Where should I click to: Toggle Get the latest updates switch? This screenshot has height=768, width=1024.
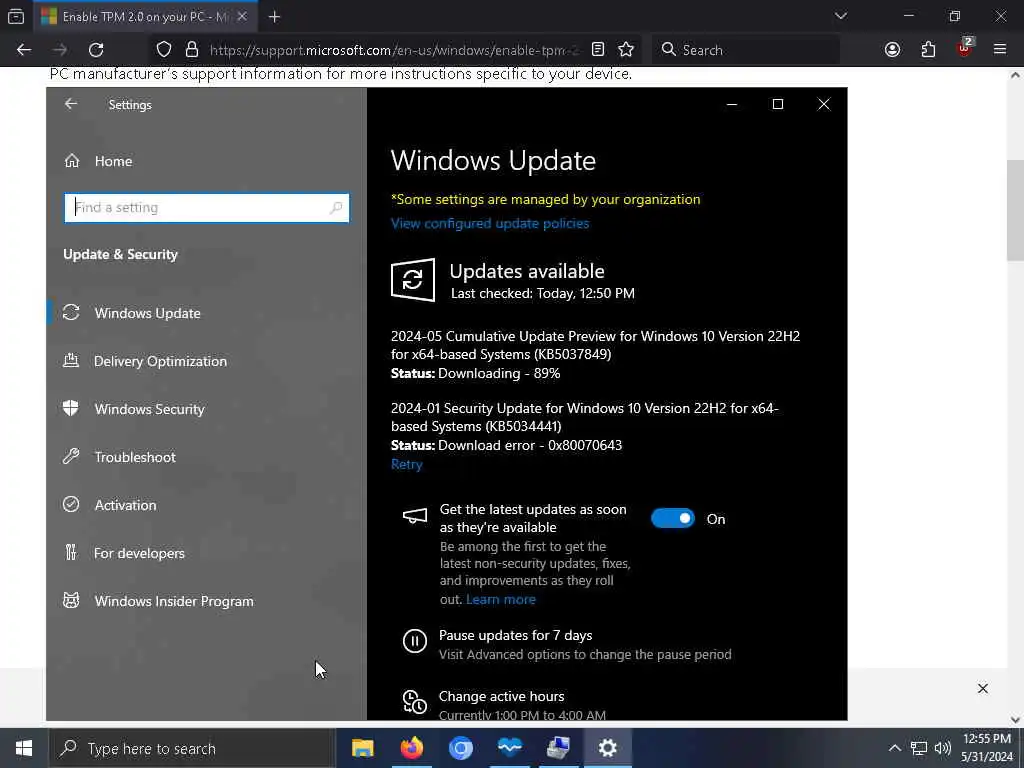(x=673, y=519)
